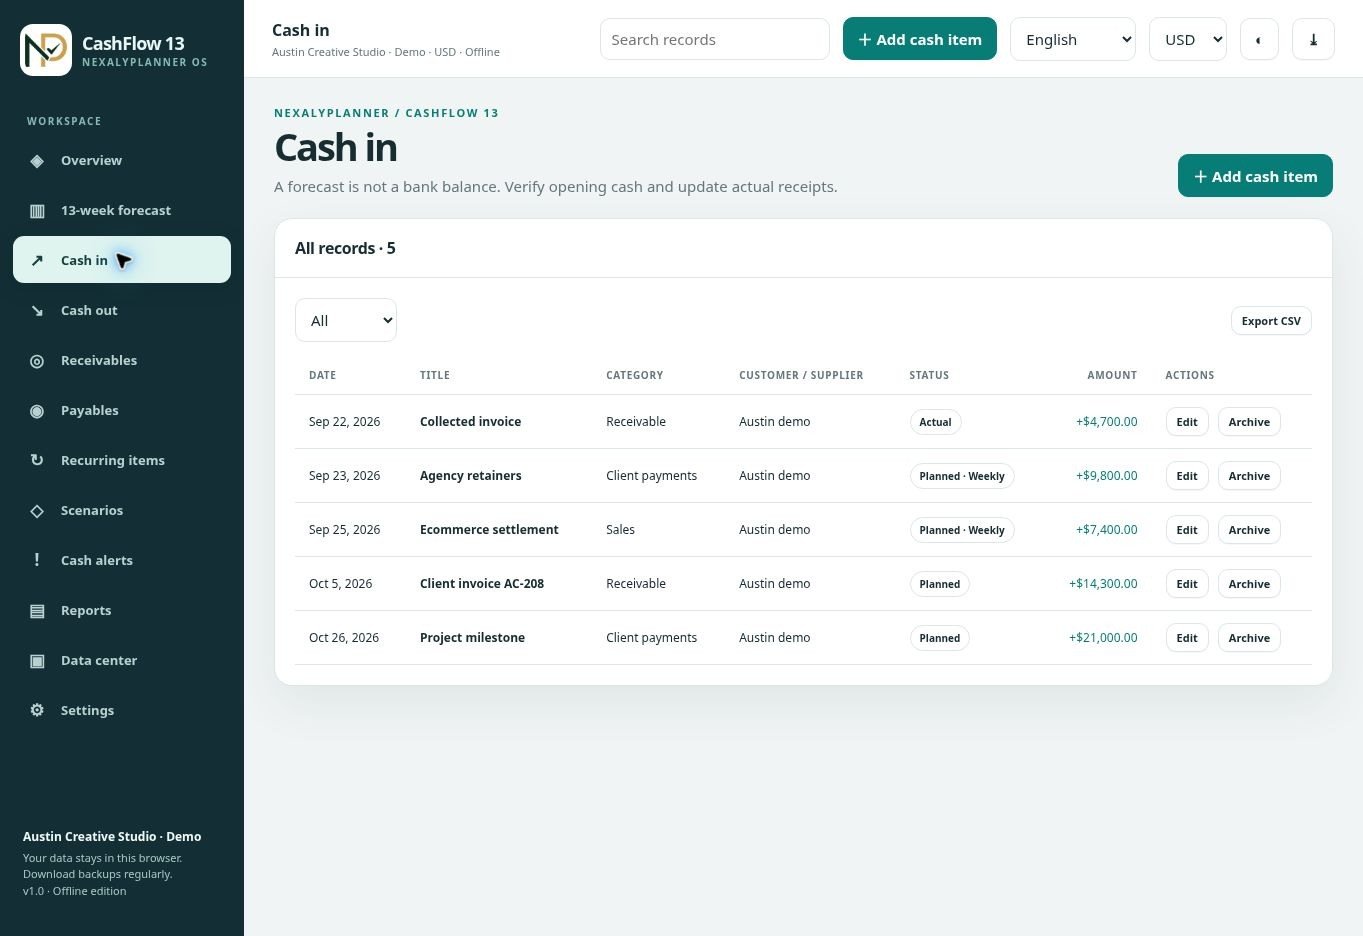Click the Scenarios diamond outline icon

(x=37, y=511)
